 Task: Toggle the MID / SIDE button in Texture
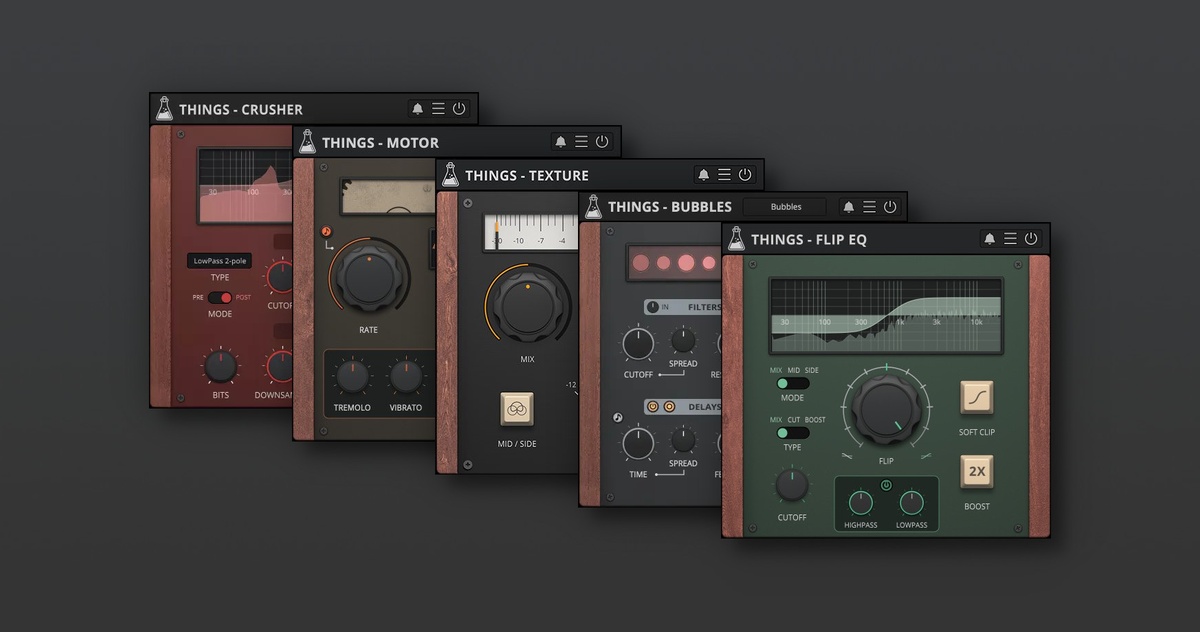517,409
